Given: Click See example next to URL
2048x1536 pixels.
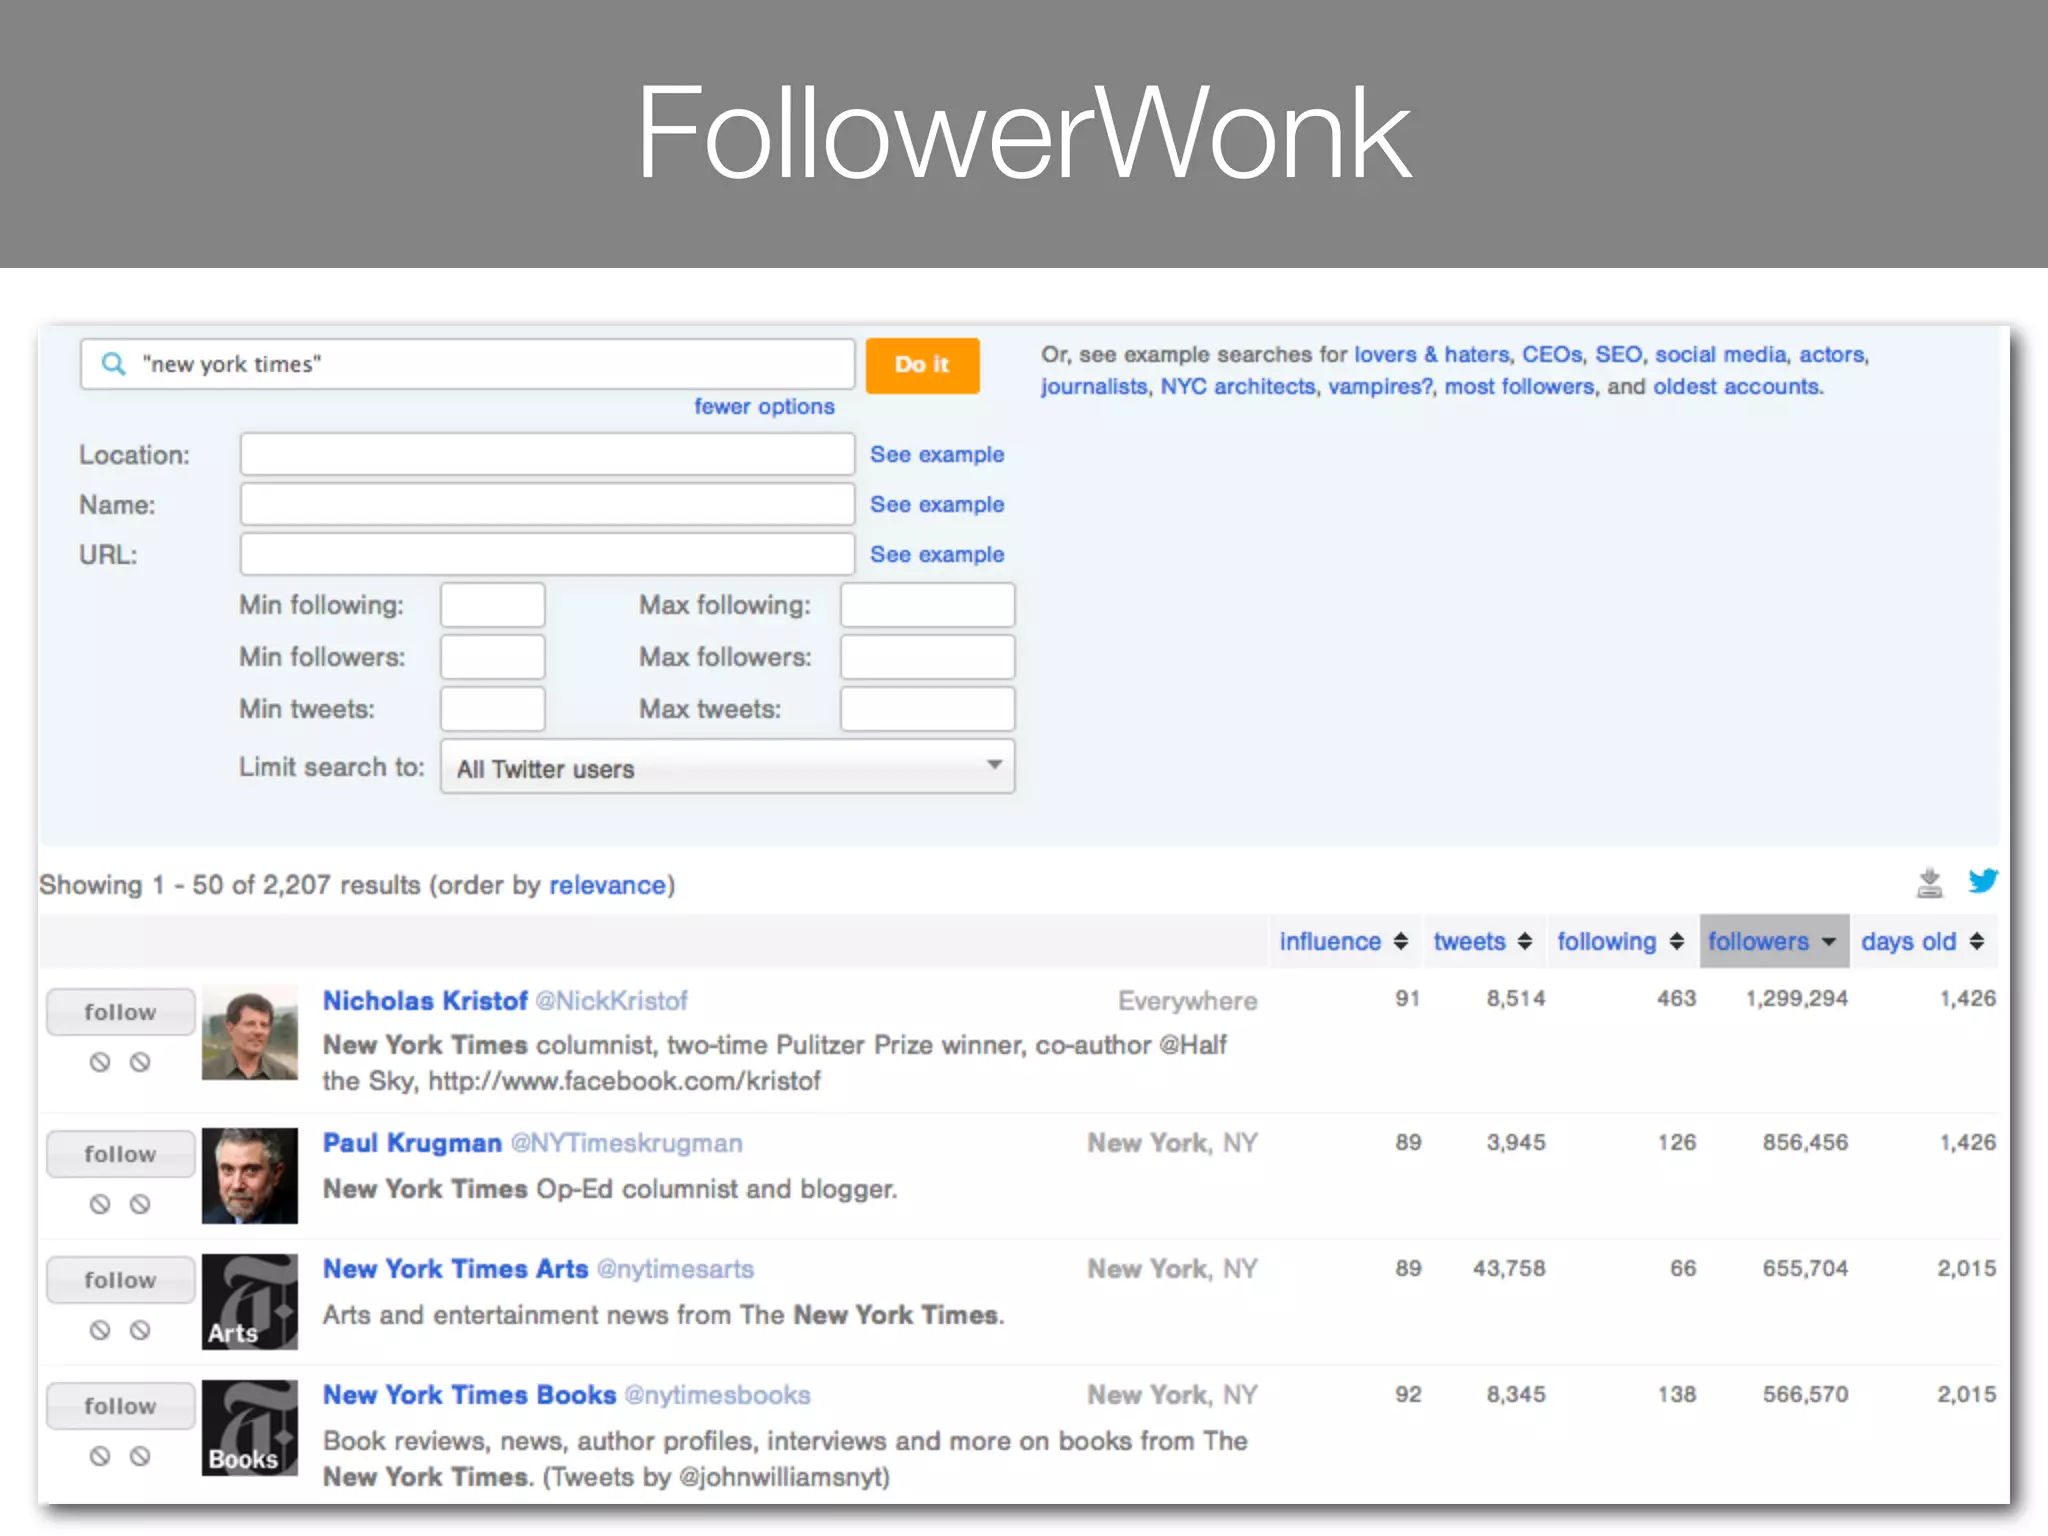Looking at the screenshot, I should coord(937,554).
